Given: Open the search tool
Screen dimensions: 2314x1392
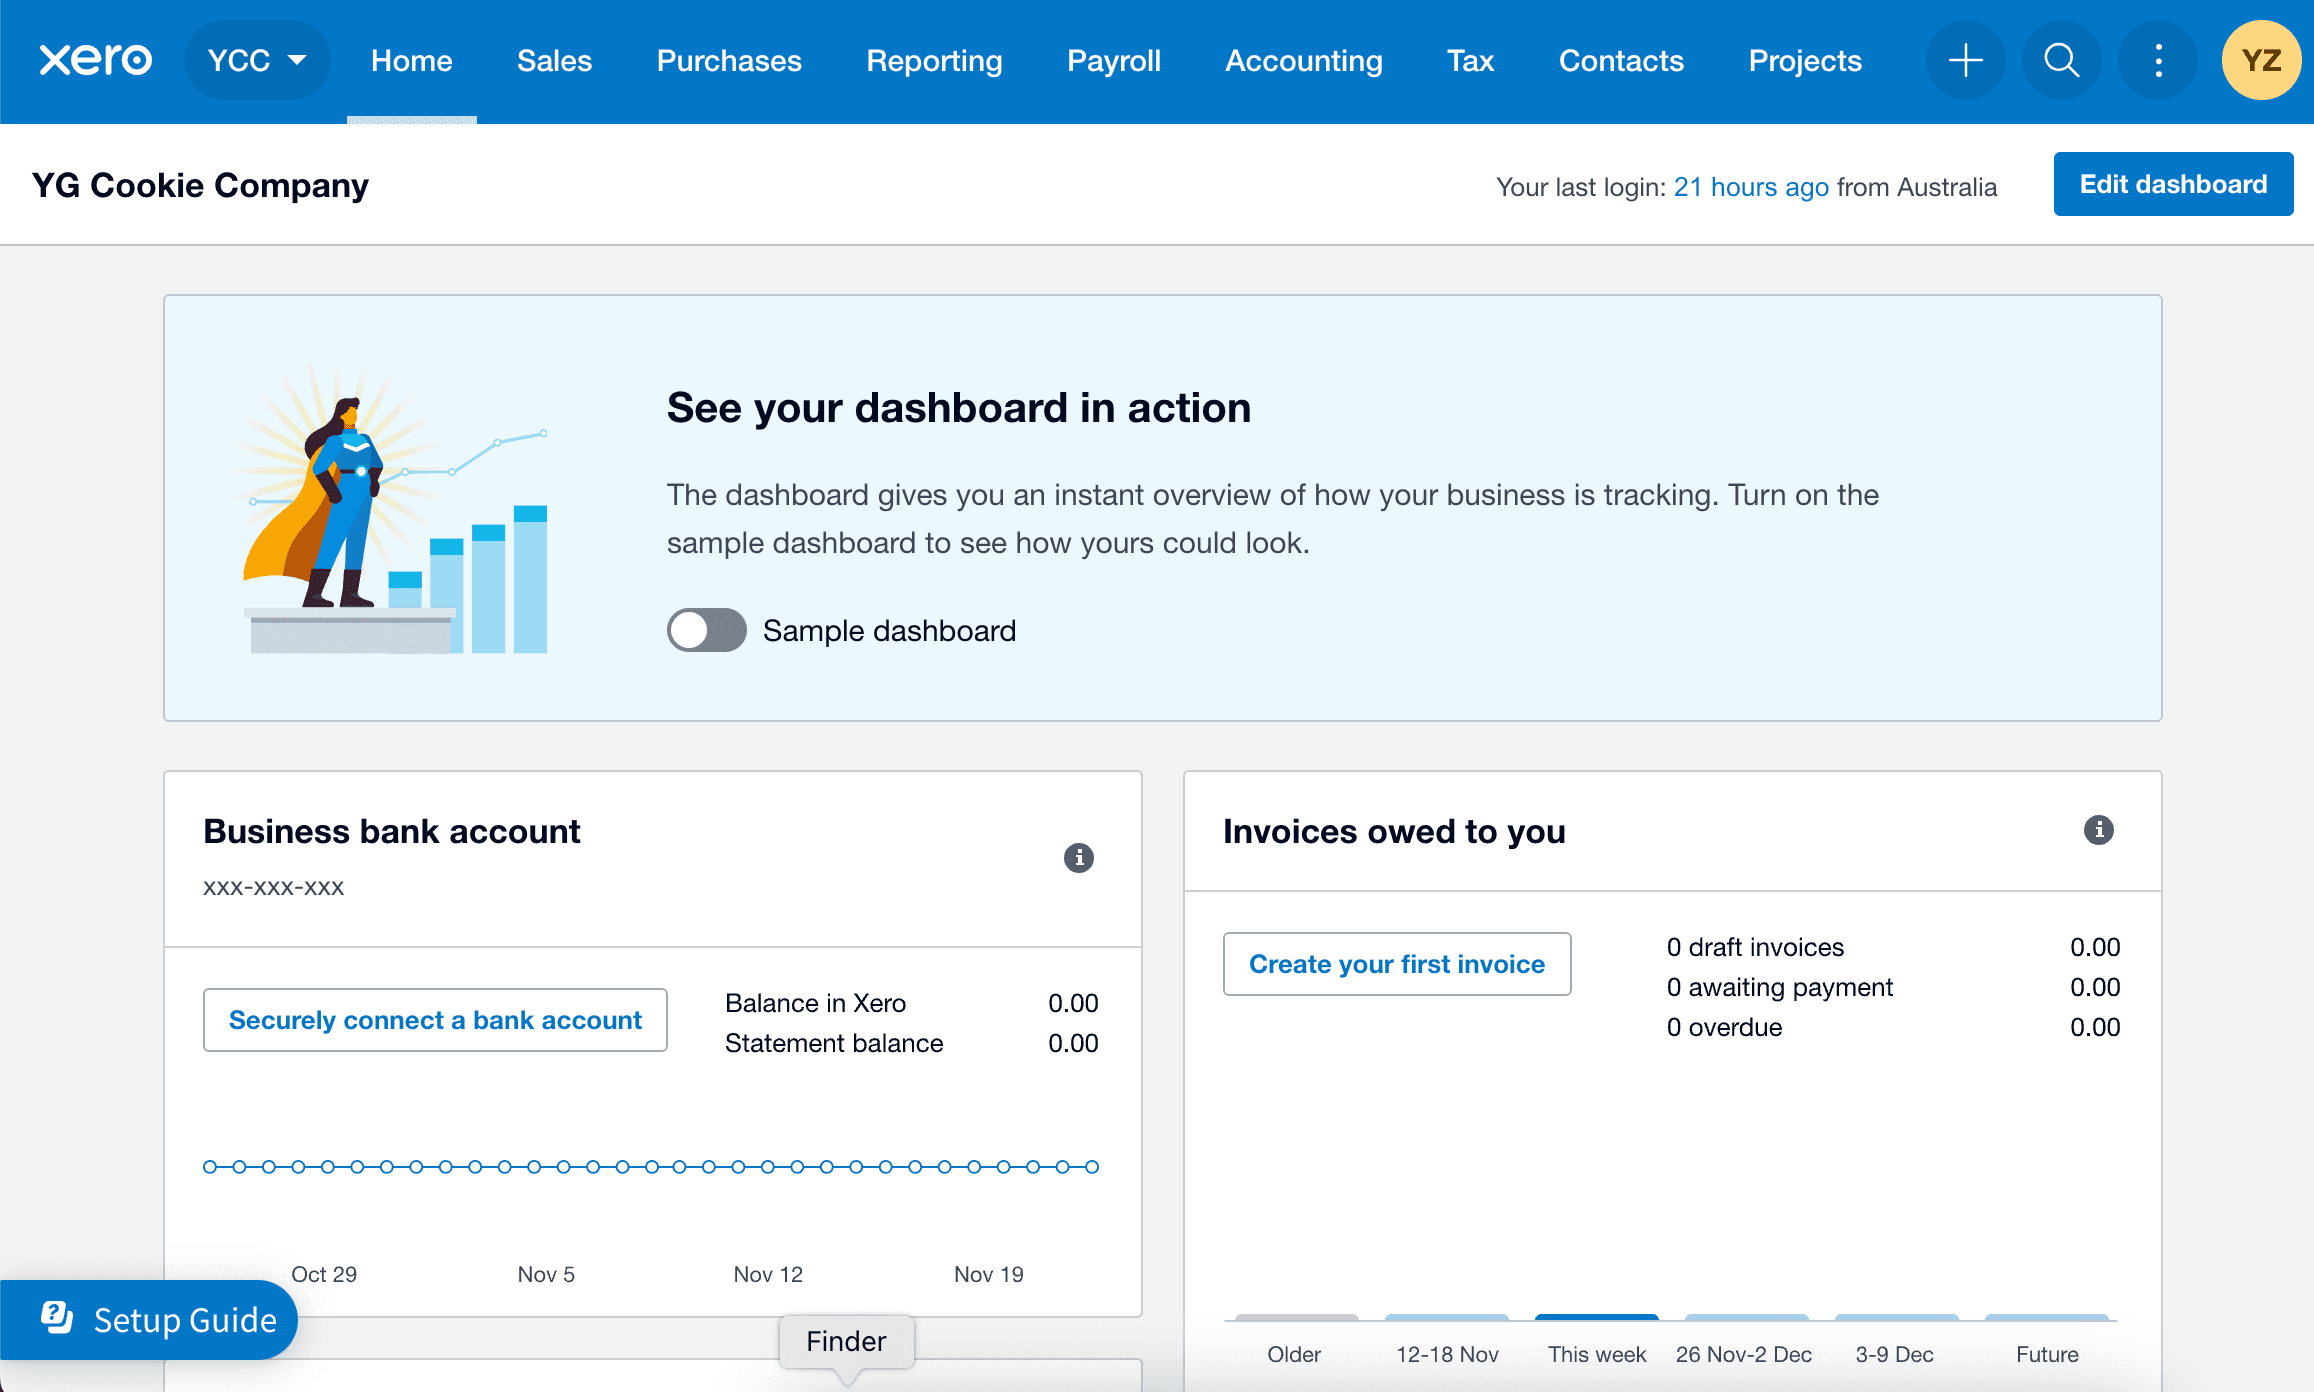Looking at the screenshot, I should [2061, 60].
